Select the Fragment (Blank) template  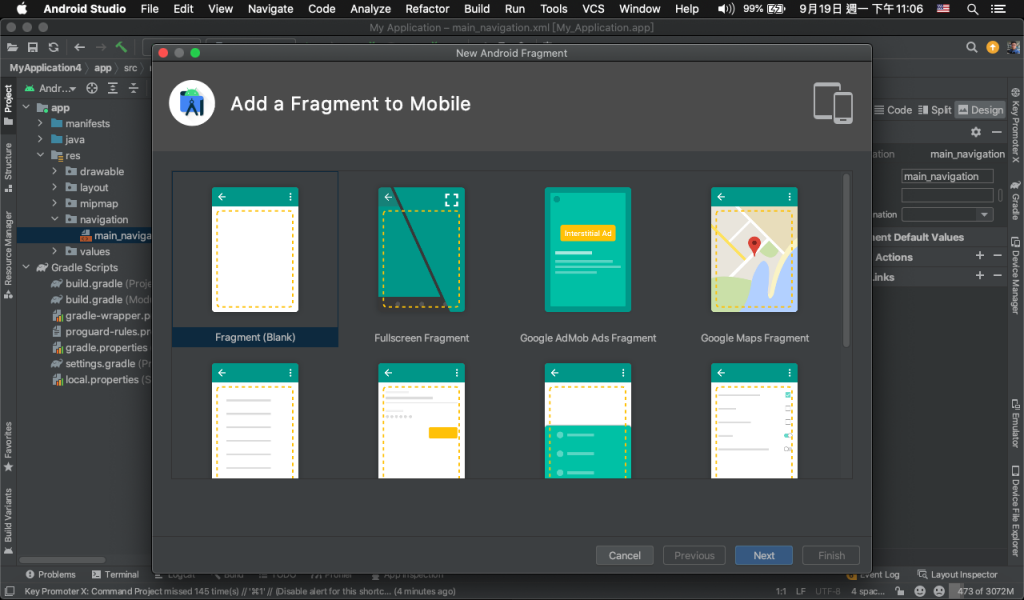(x=255, y=259)
